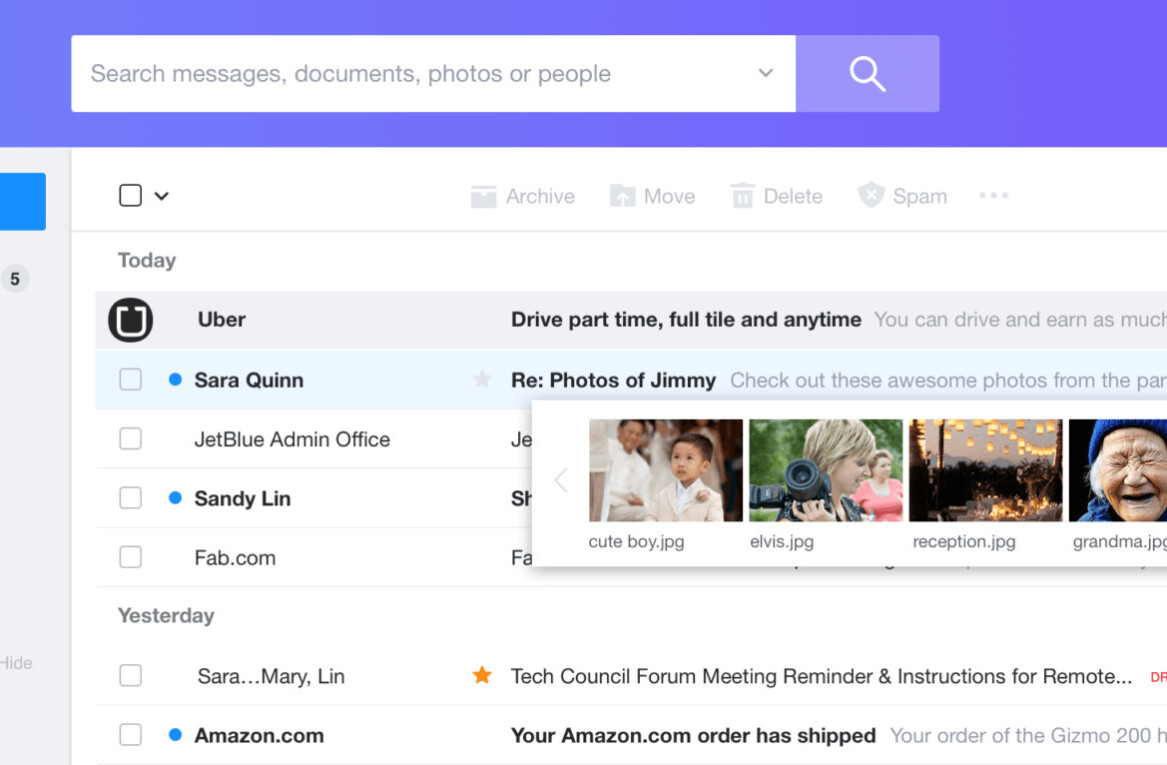The image size is (1167, 765).
Task: Click into the search messages input field
Action: (x=400, y=74)
